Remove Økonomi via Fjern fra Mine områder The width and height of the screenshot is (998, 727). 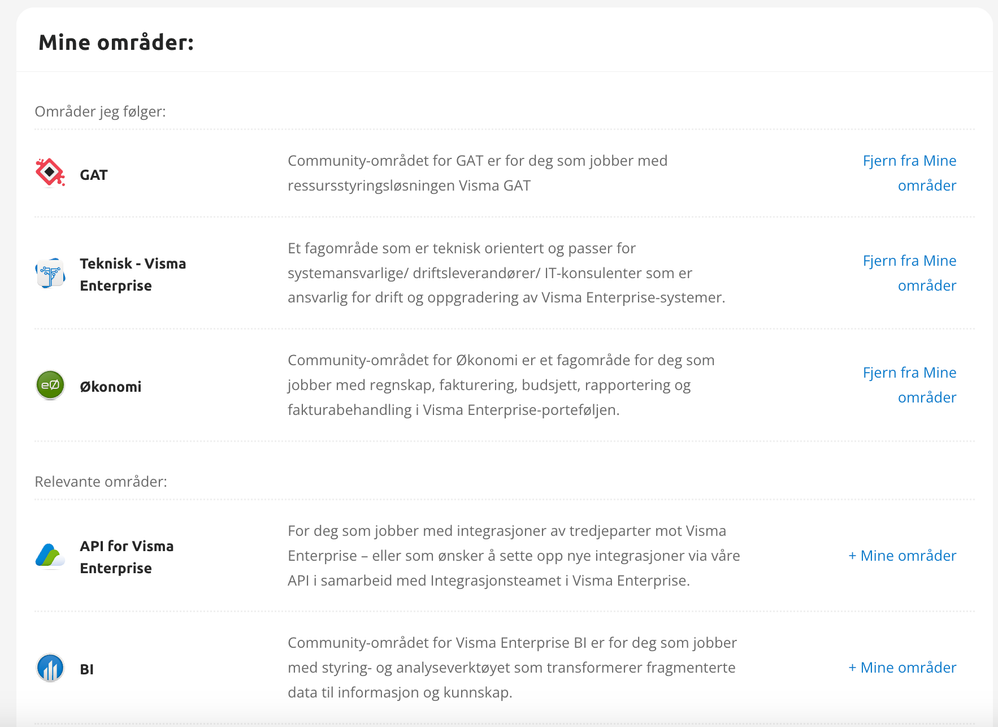(x=910, y=385)
